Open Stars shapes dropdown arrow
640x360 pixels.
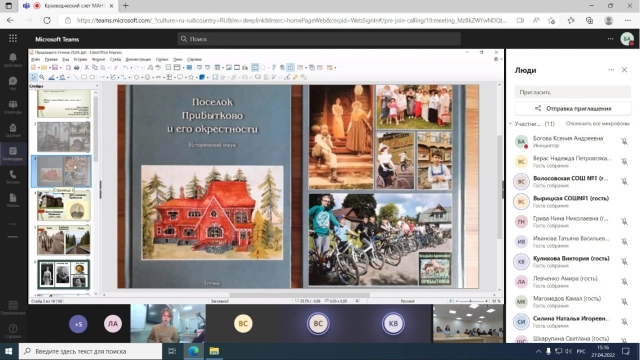pos(196,77)
